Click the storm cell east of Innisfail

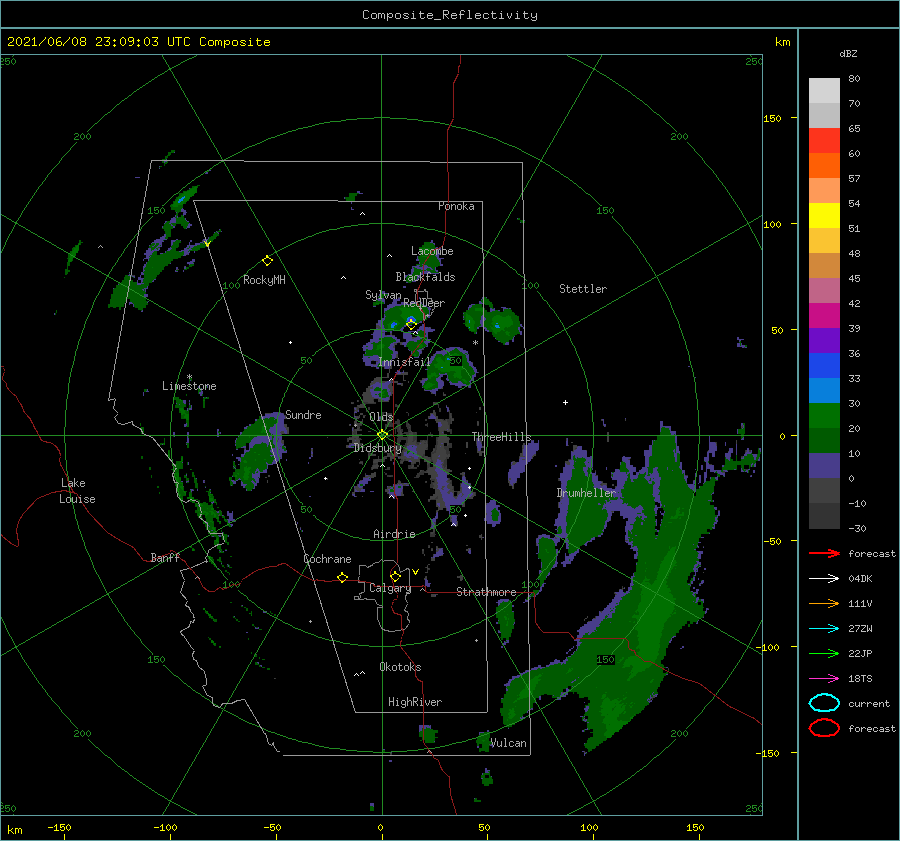[x=450, y=369]
